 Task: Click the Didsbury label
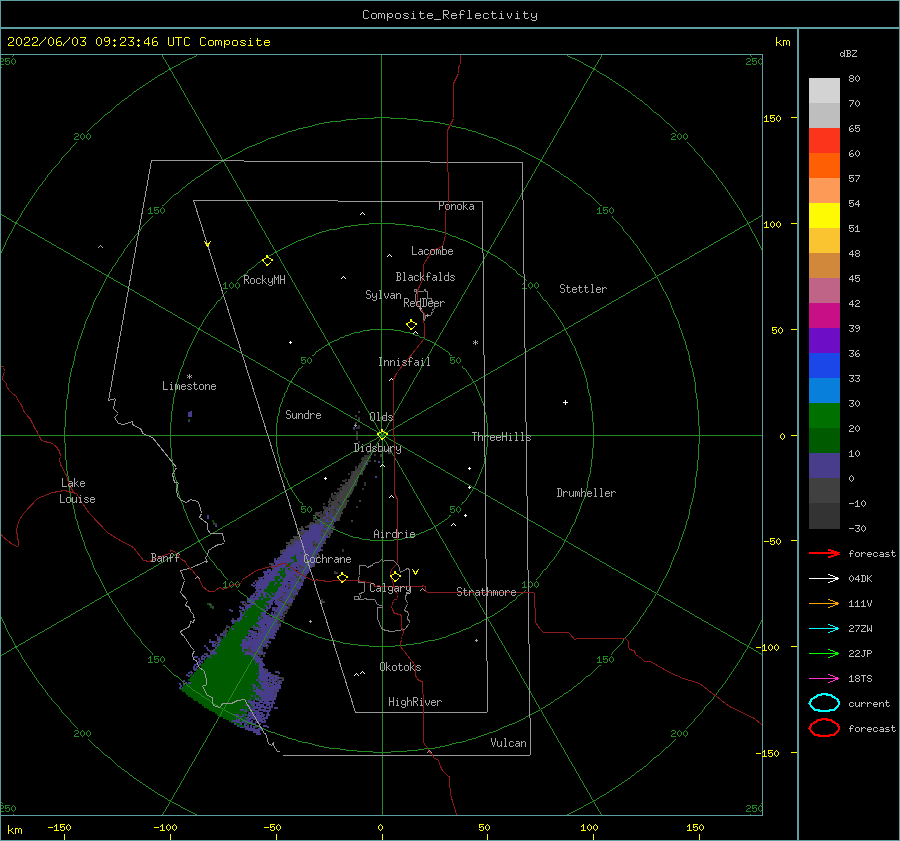(377, 448)
